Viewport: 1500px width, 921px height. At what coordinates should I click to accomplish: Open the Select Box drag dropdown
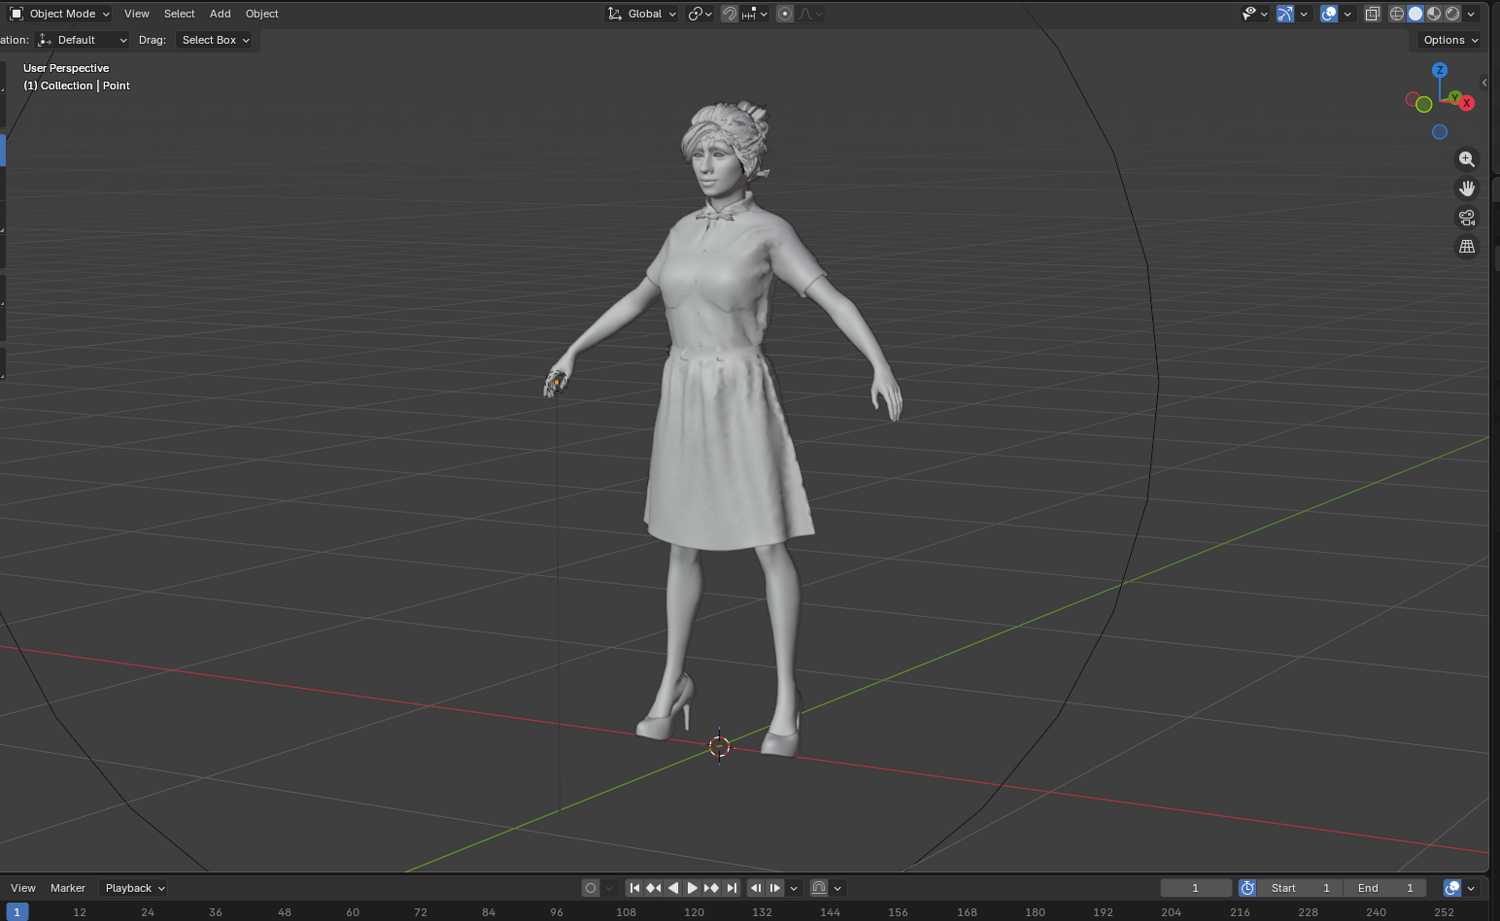(216, 40)
